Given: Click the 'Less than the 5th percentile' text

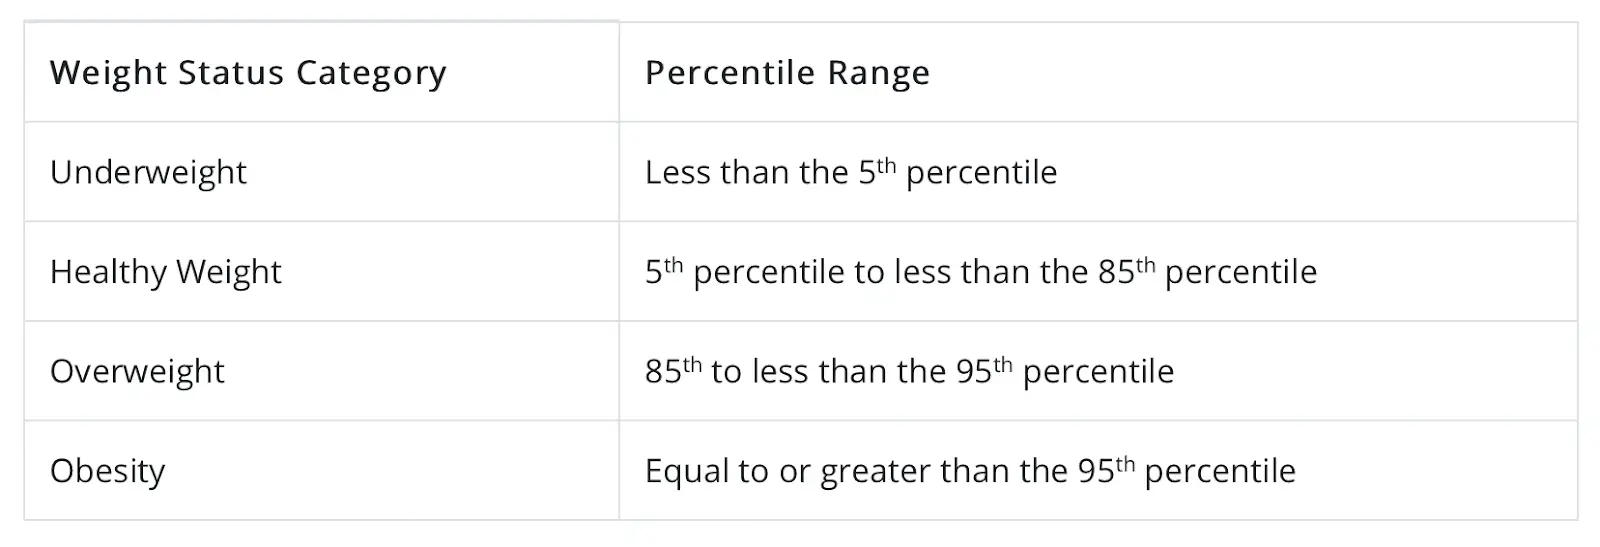Looking at the screenshot, I should click(851, 172).
